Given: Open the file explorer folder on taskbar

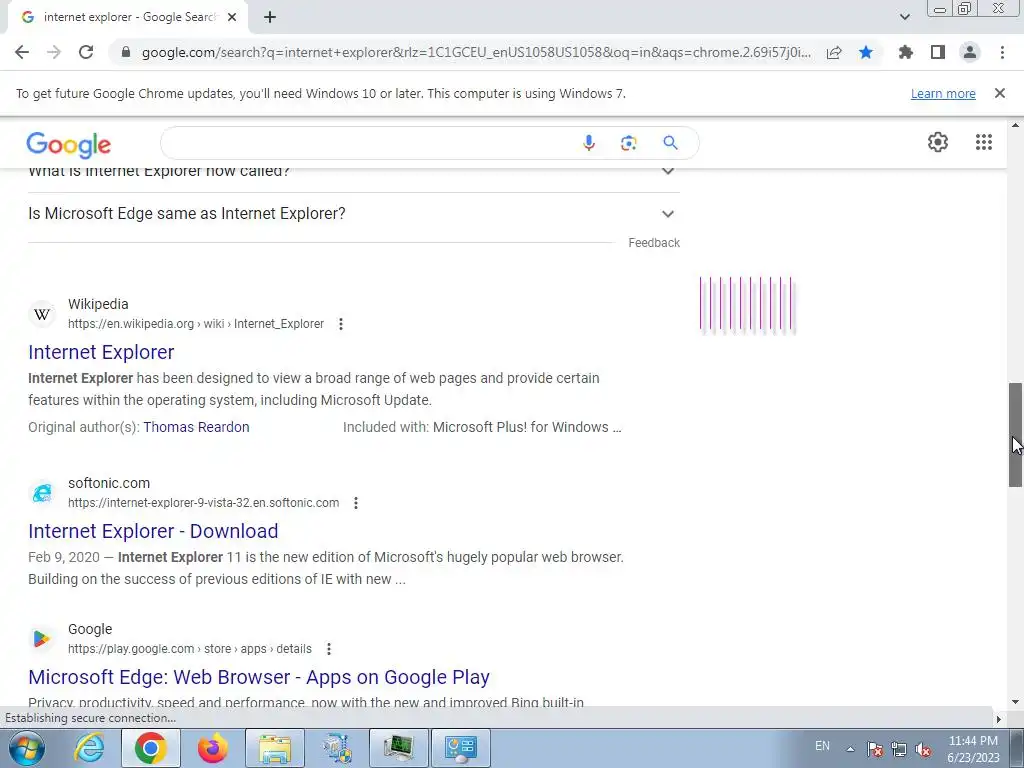Looking at the screenshot, I should tap(274, 748).
